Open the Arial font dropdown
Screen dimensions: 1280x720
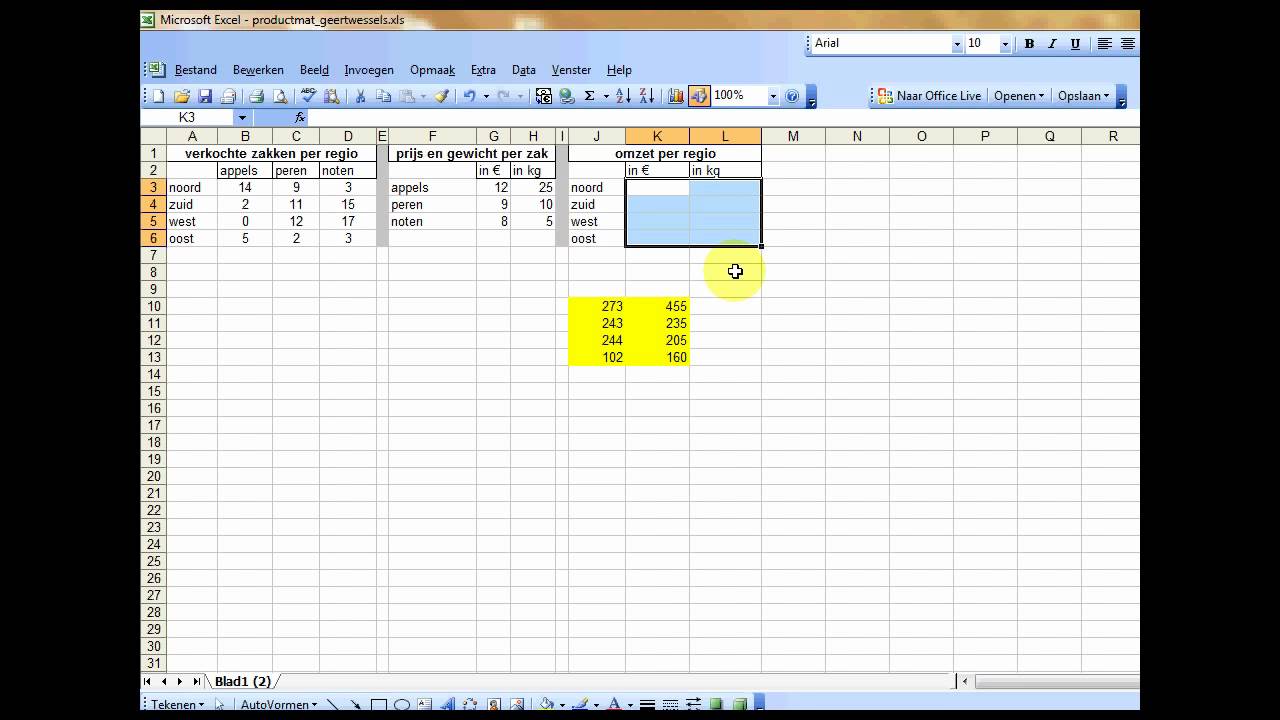(x=957, y=44)
